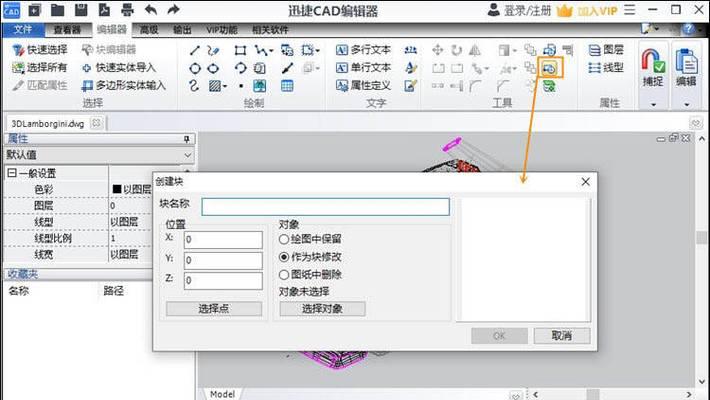Switch to the Model layout tab

(222, 394)
